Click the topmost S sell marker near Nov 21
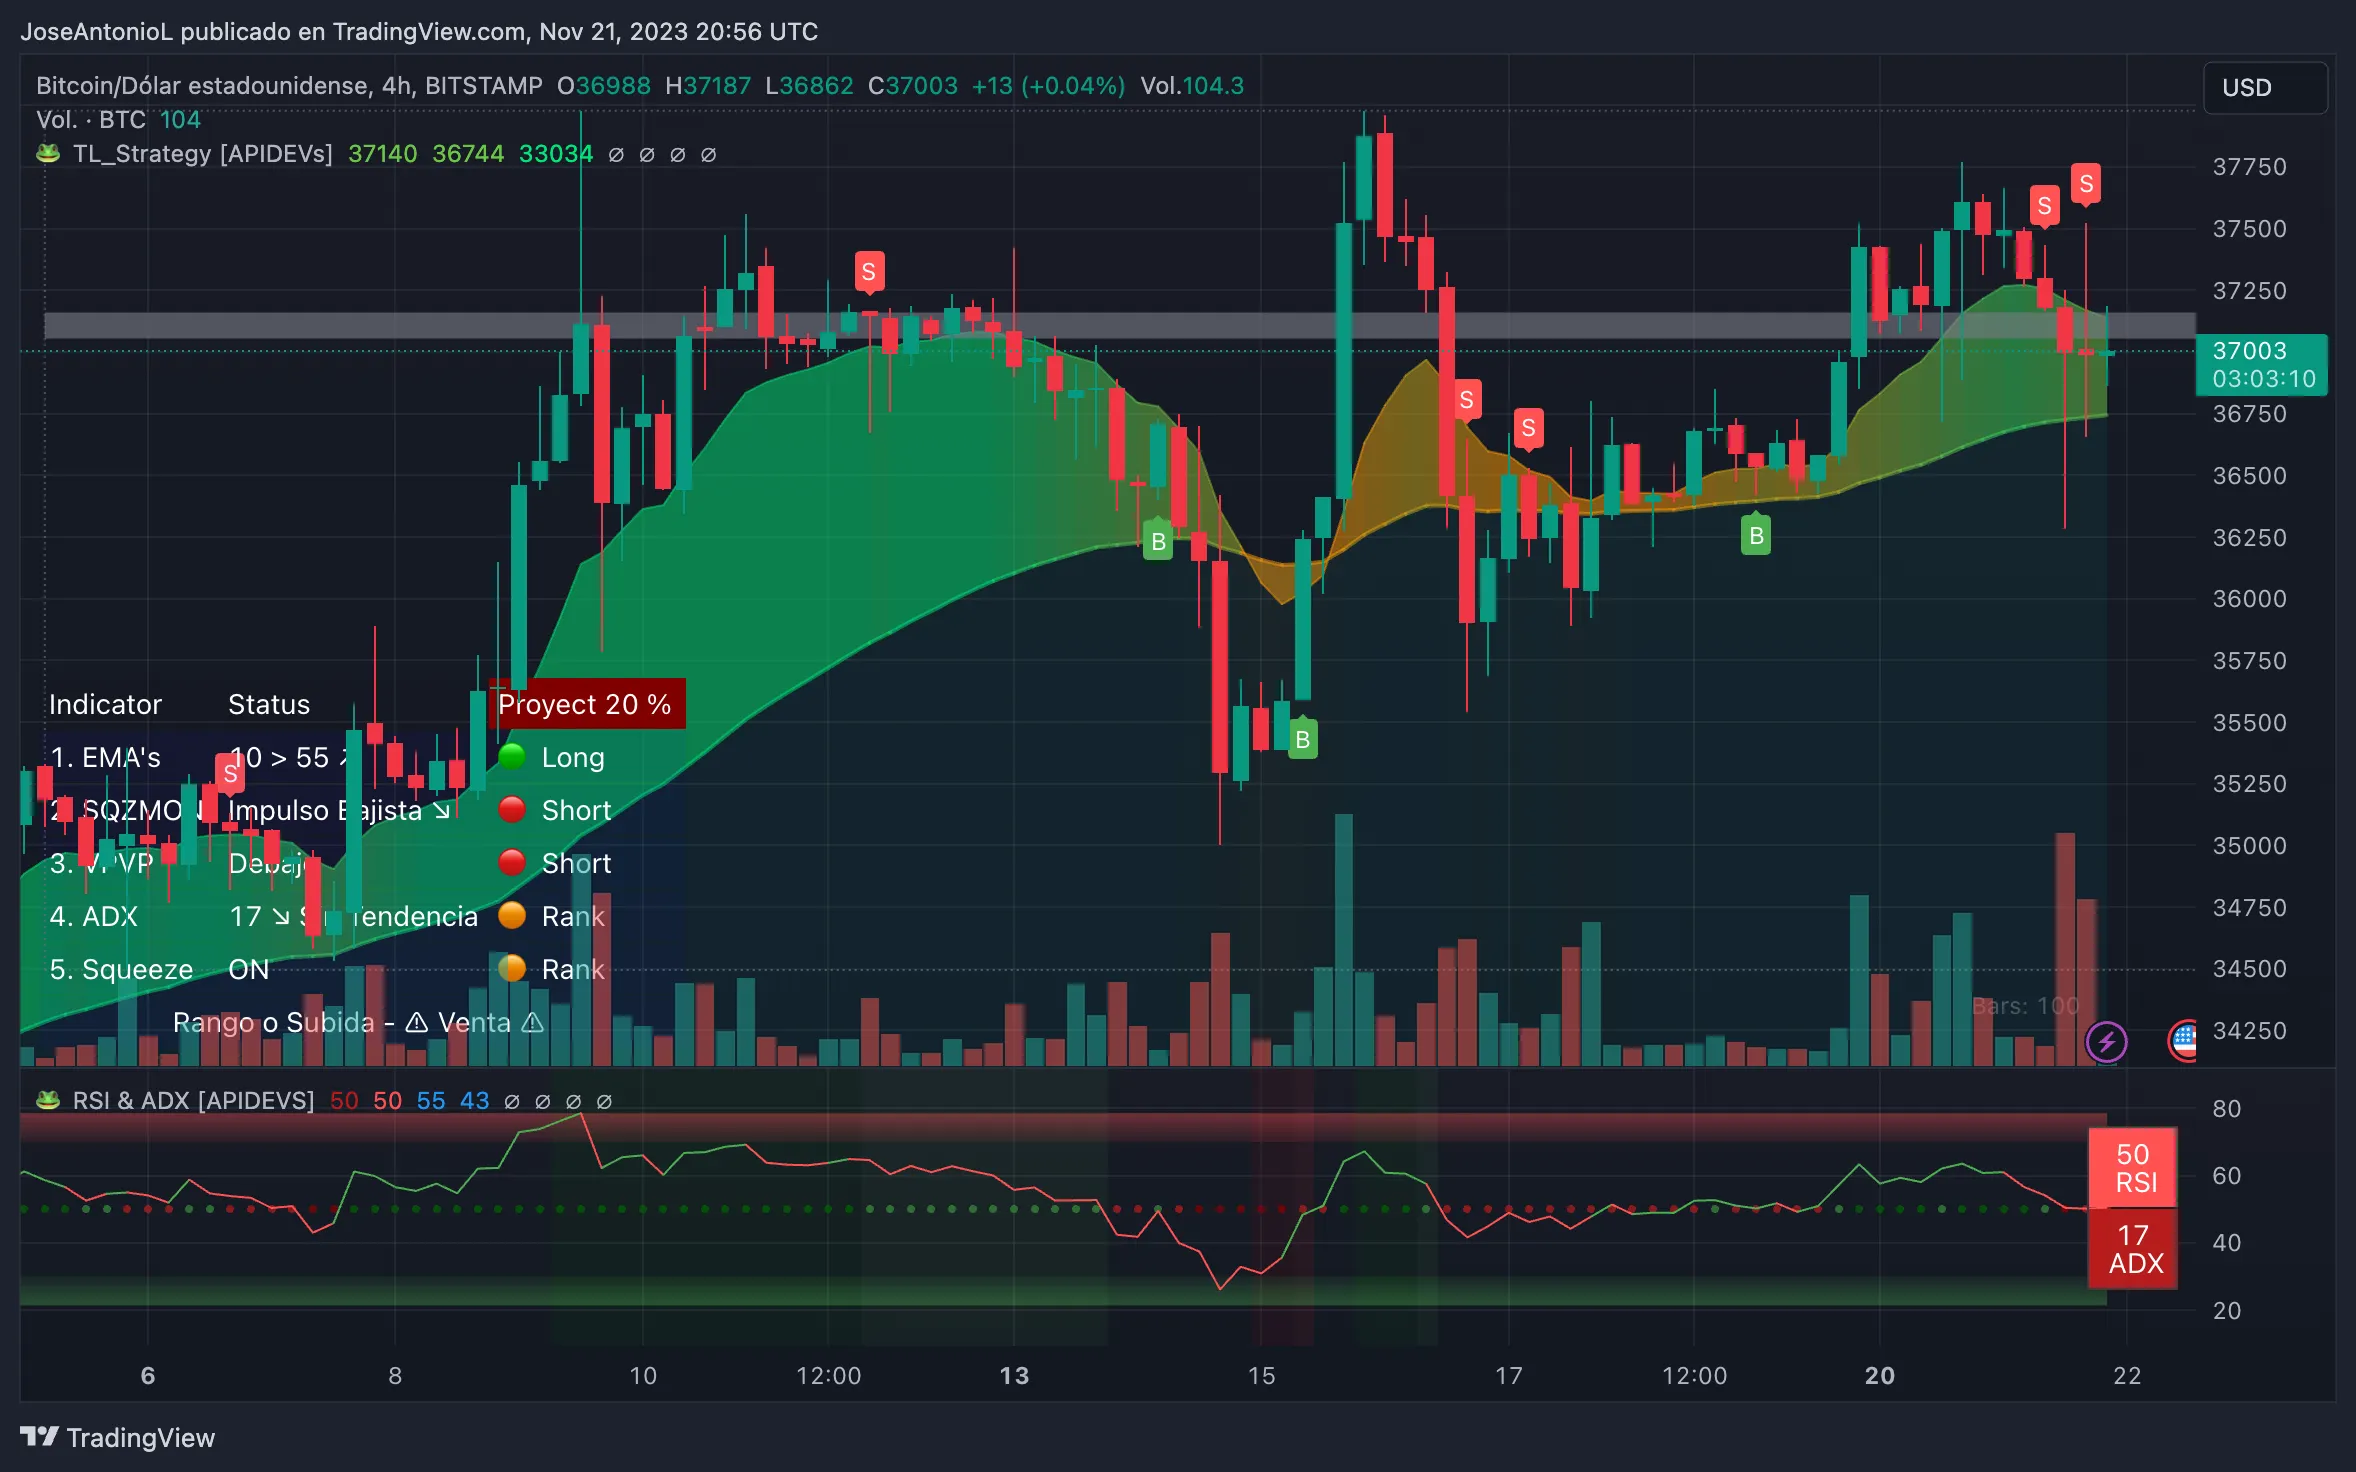Image resolution: width=2356 pixels, height=1472 pixels. [x=2085, y=184]
